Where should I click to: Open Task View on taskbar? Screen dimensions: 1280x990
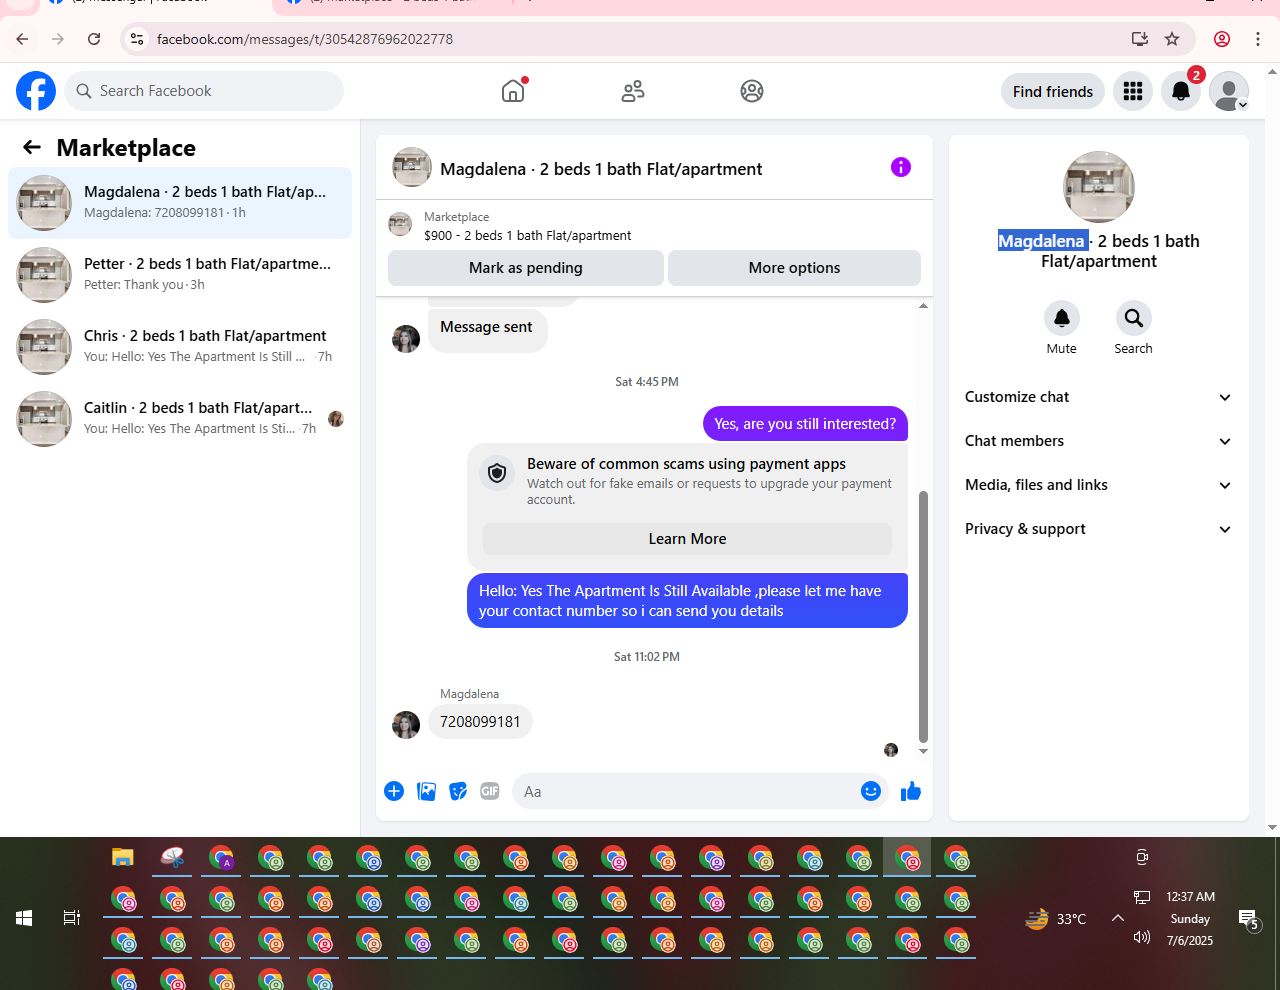coord(72,918)
